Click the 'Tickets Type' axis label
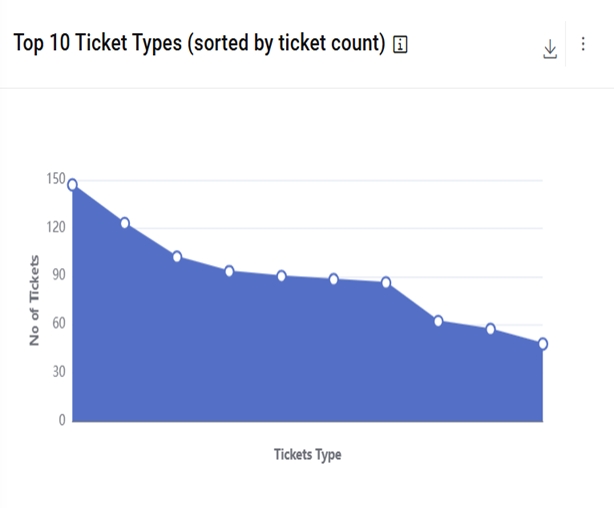The width and height of the screenshot is (614, 508). pyautogui.click(x=308, y=455)
